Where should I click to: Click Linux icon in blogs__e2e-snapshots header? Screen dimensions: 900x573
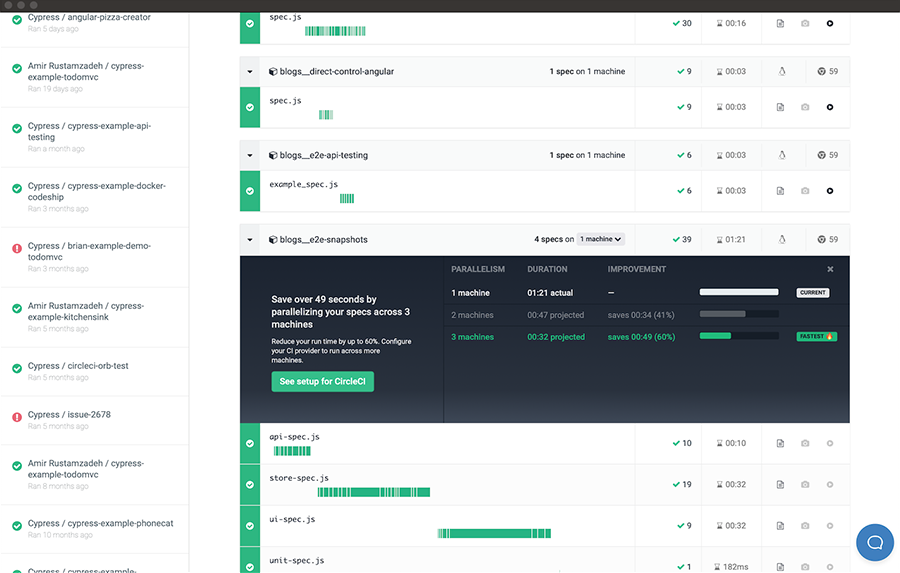(x=782, y=239)
